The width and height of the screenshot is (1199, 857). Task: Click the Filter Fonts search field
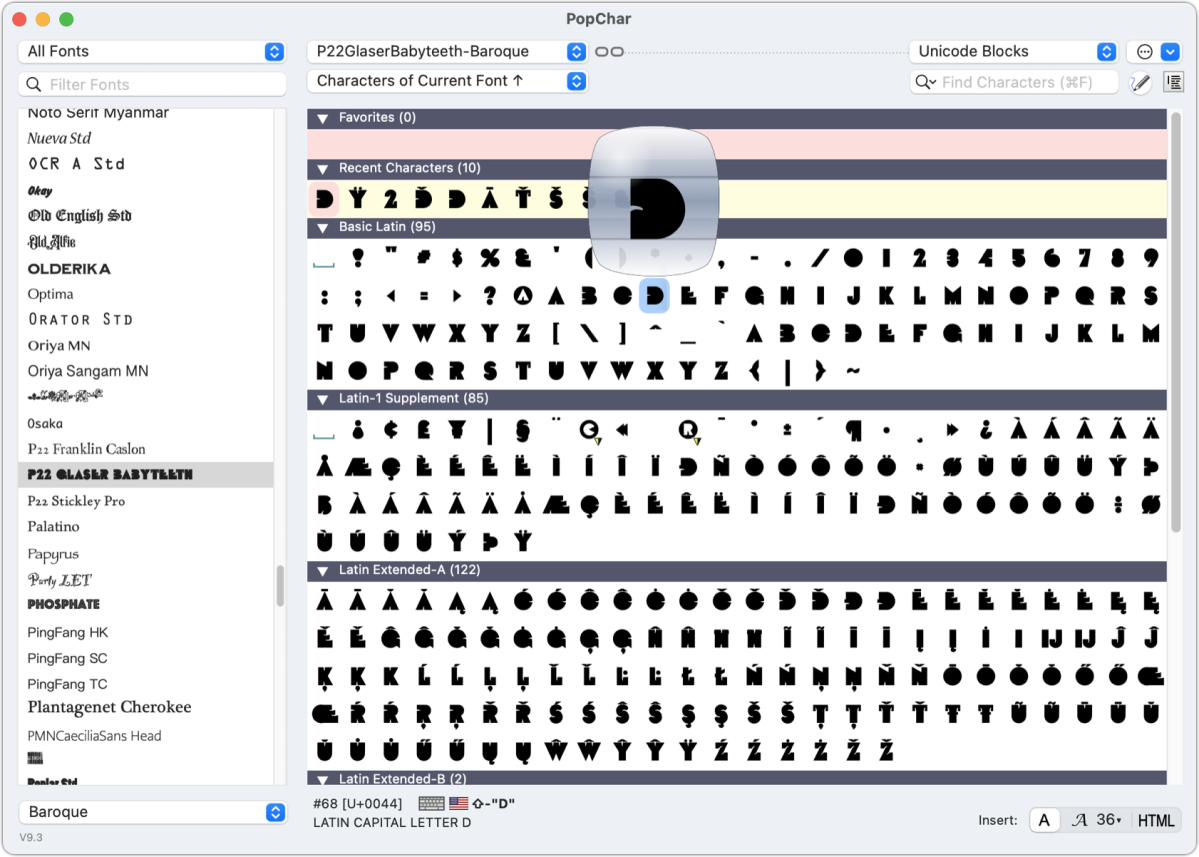152,84
